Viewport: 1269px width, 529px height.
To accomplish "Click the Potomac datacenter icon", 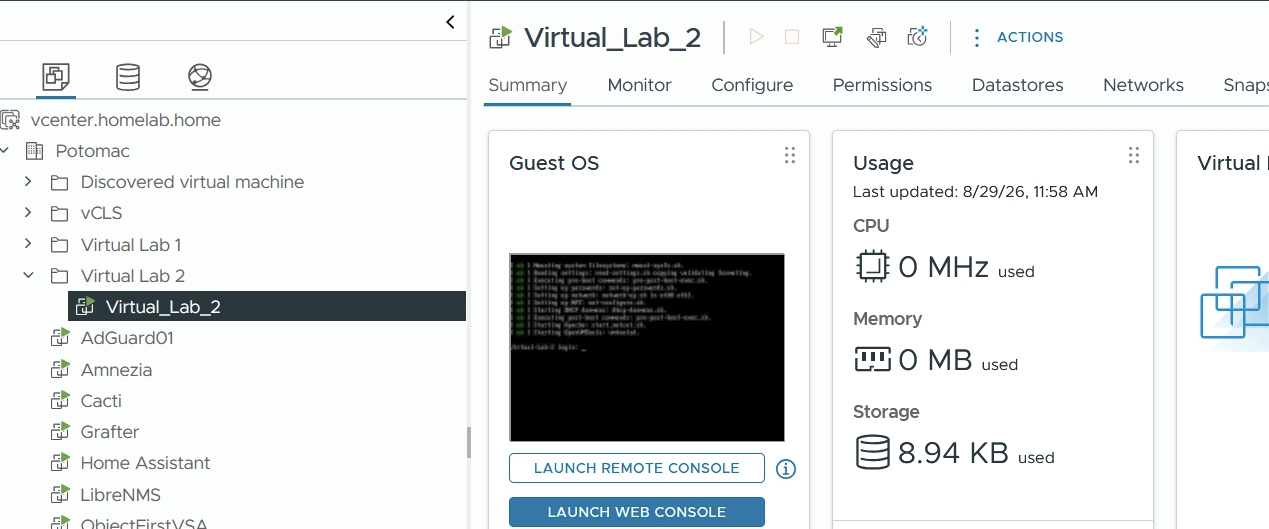I will 35,151.
